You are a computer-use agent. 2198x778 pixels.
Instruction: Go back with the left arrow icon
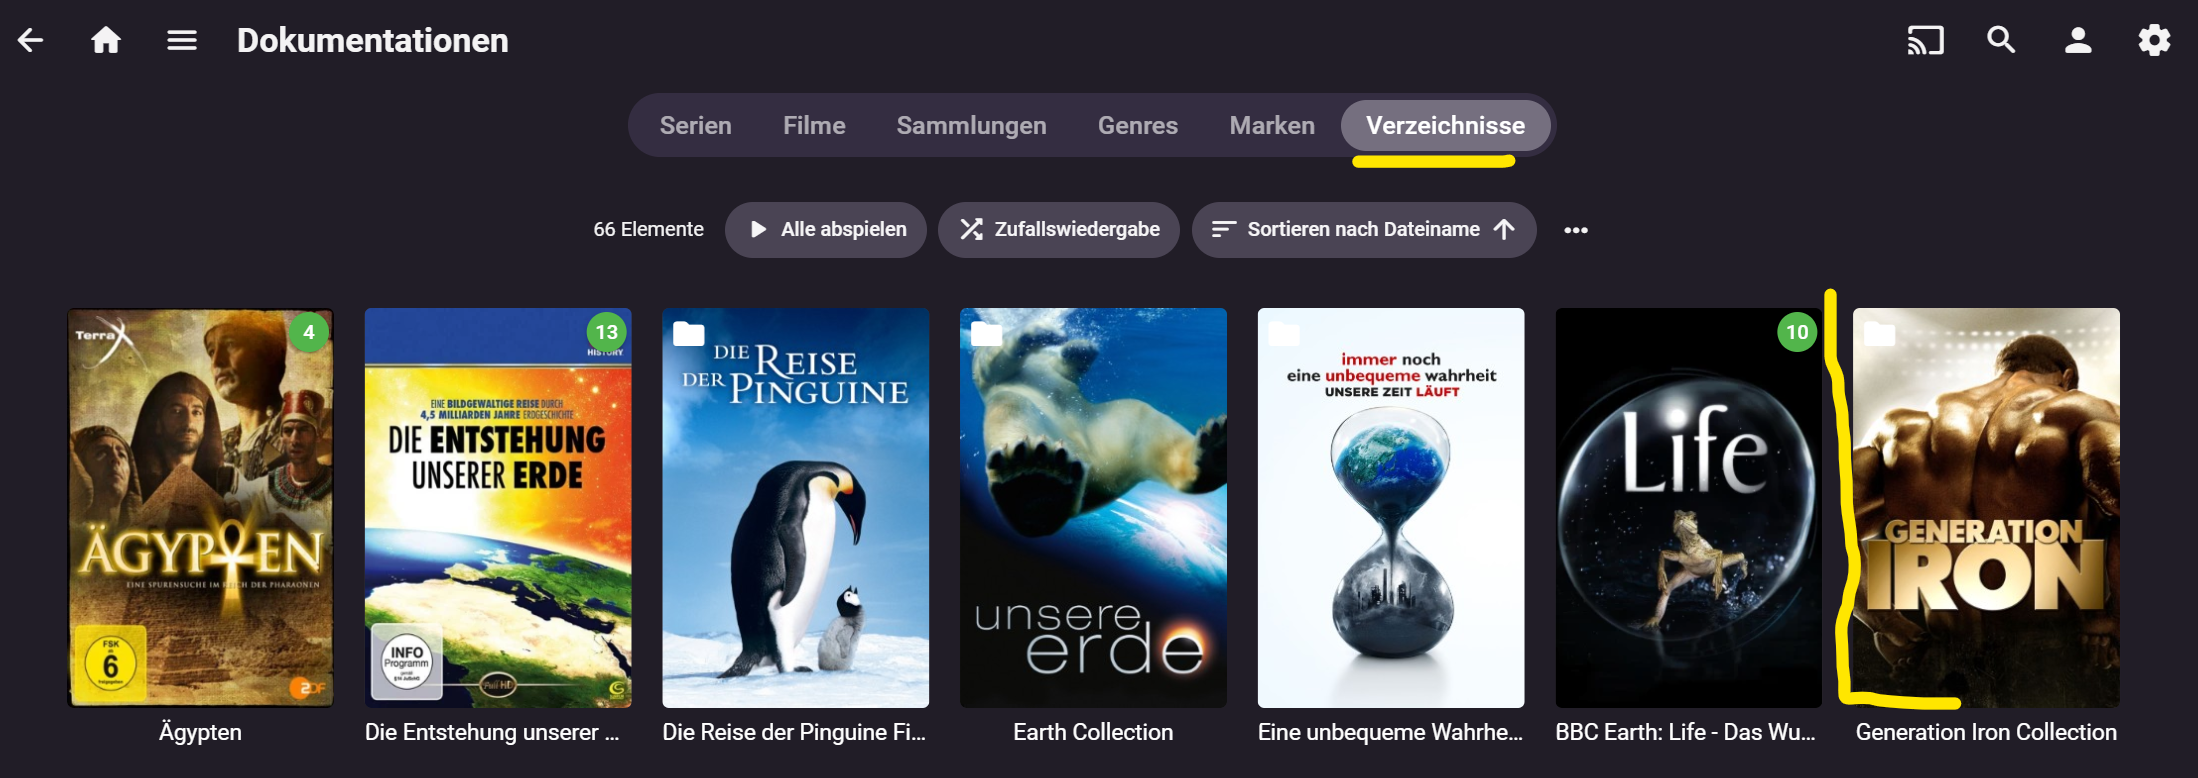[x=31, y=40]
